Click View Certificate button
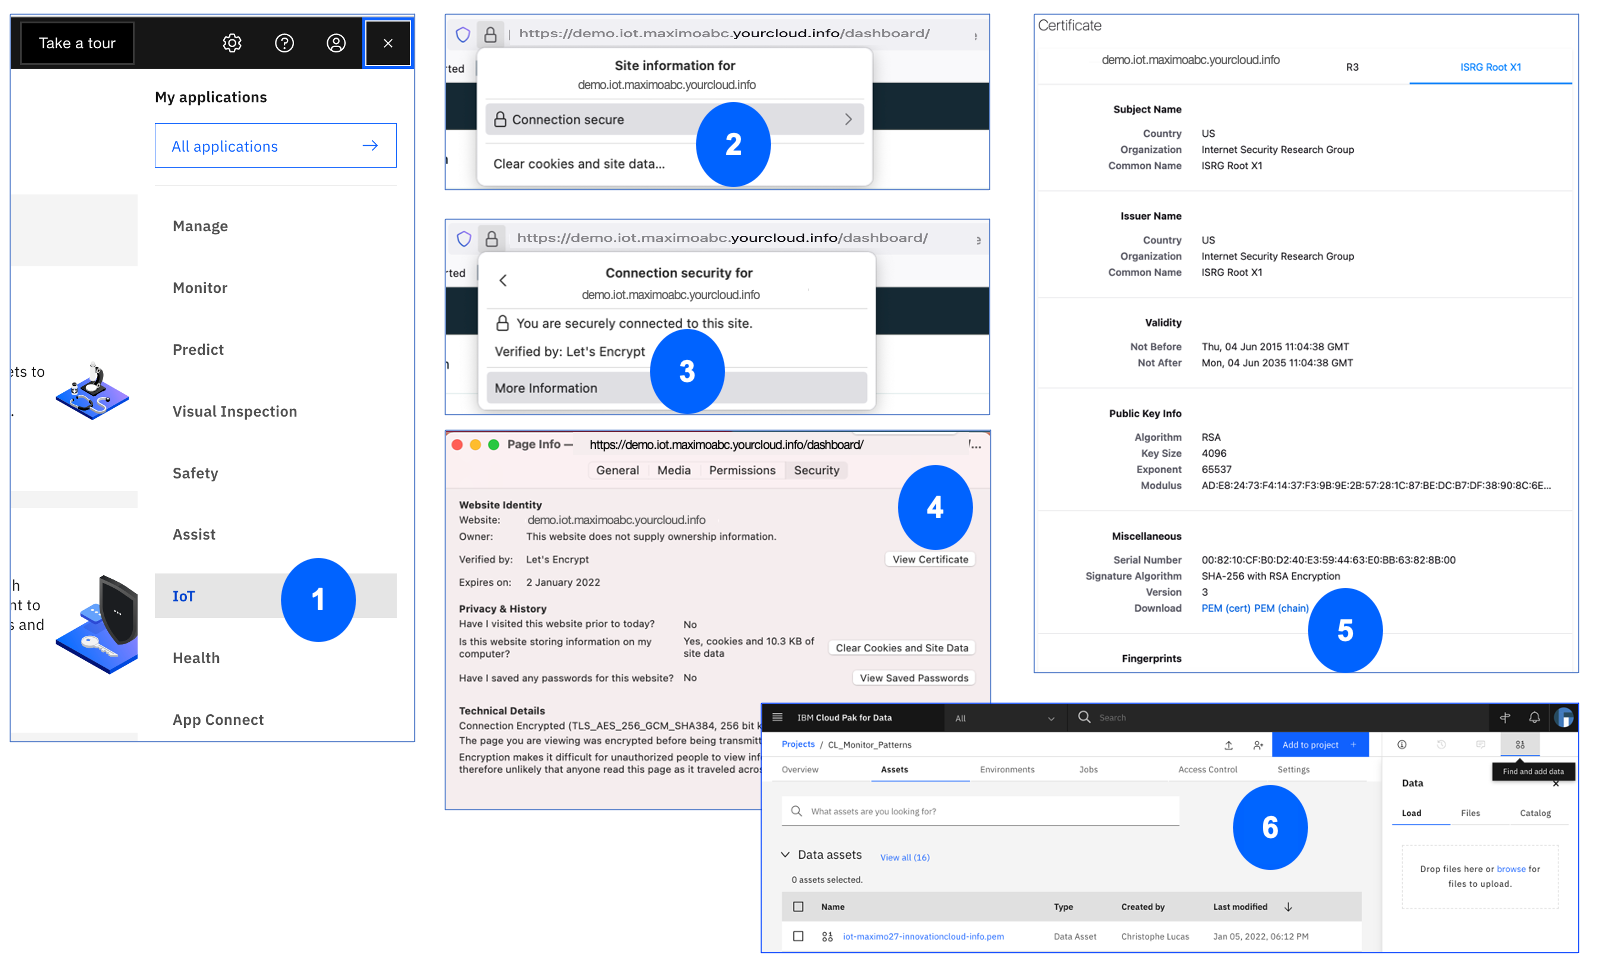 (x=930, y=559)
